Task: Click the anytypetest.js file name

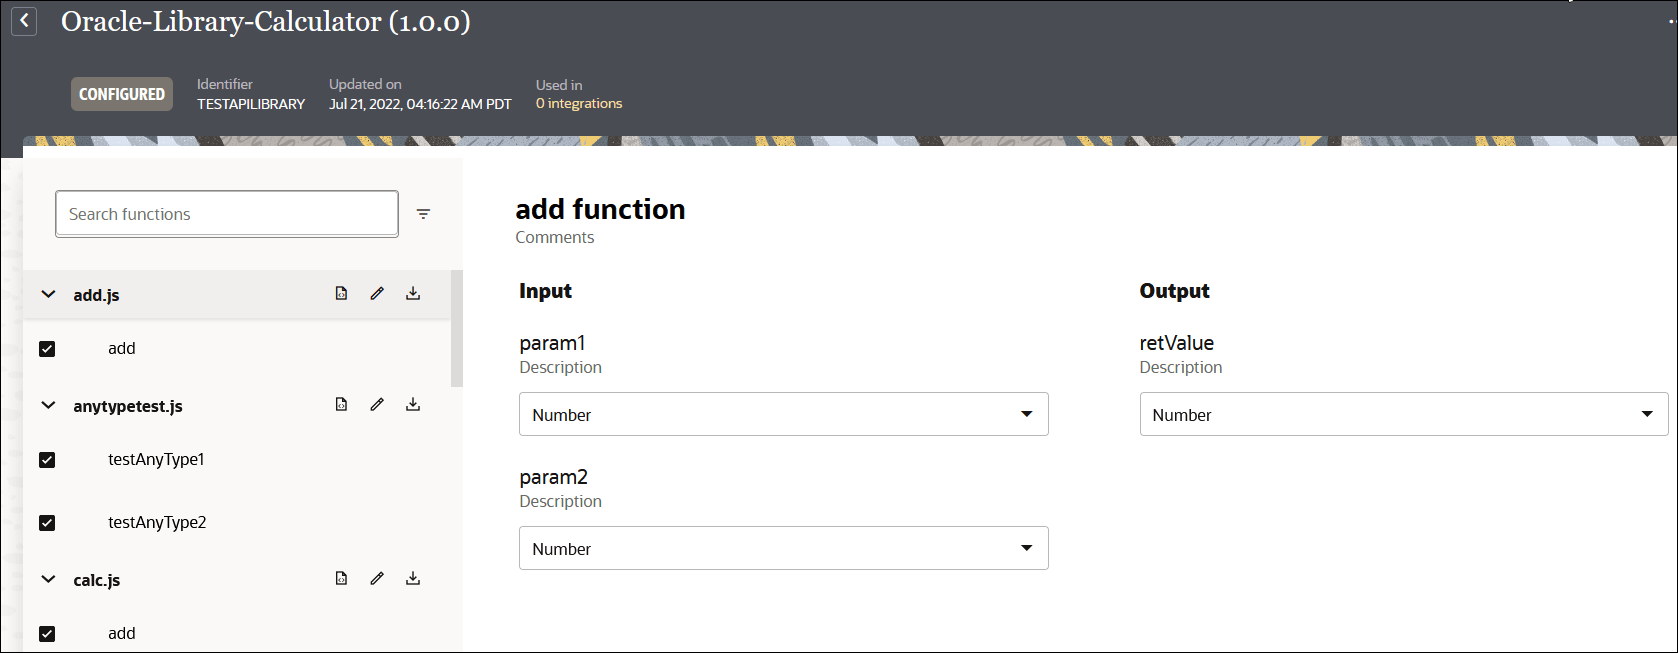Action: pyautogui.click(x=128, y=406)
